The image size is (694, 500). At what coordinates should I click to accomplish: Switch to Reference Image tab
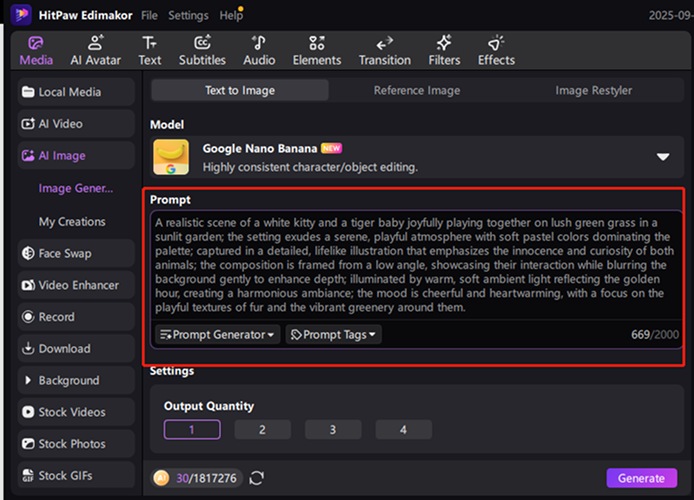pos(417,90)
